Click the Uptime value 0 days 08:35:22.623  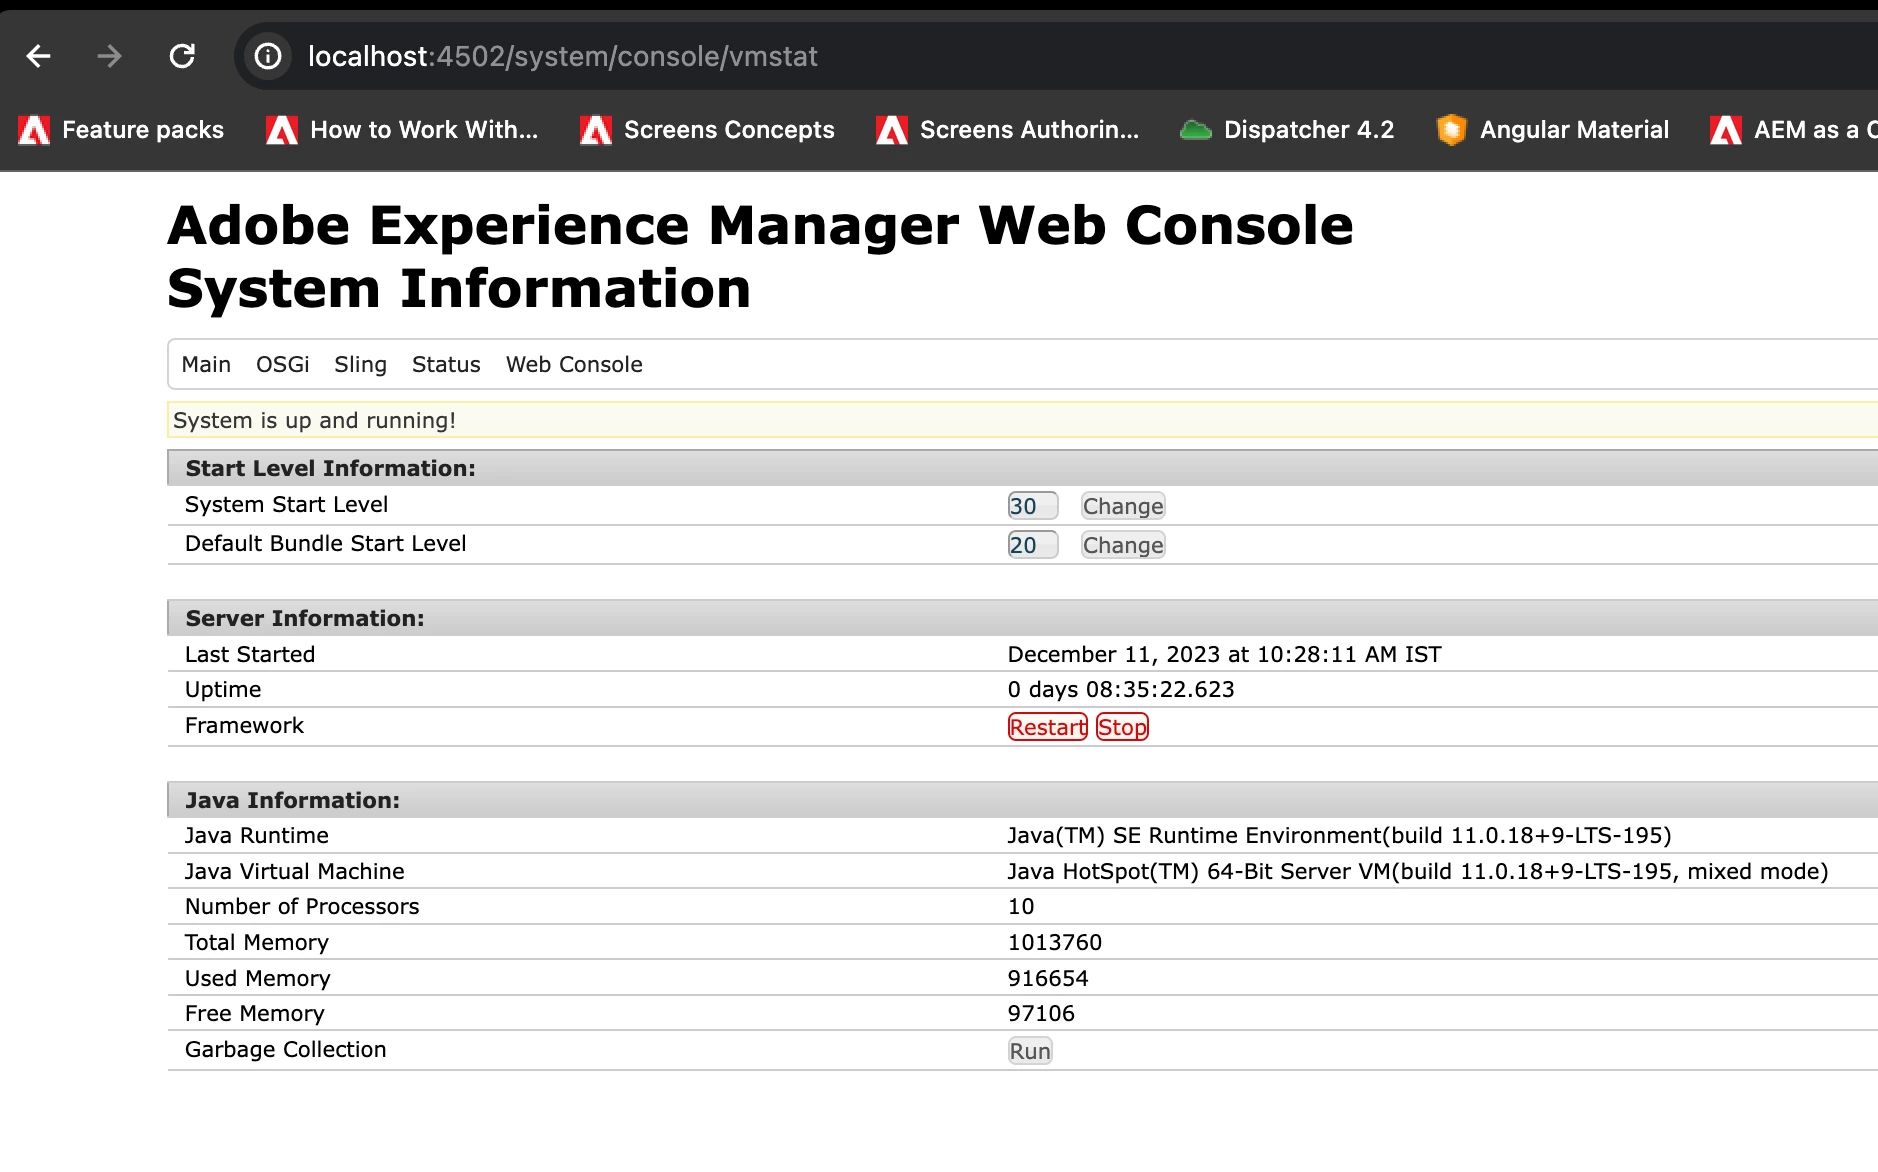click(1121, 690)
